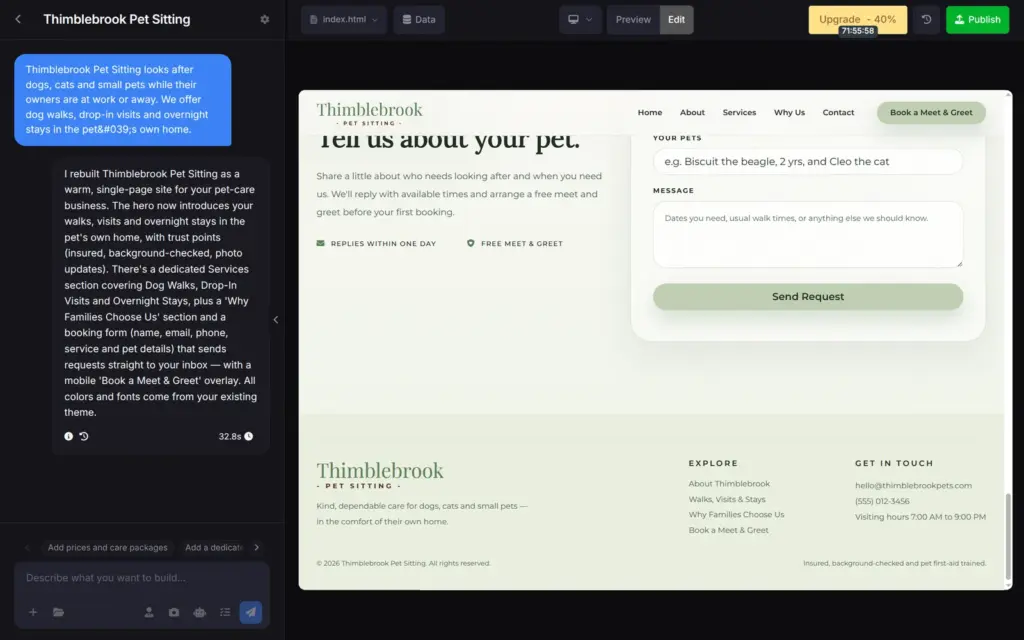This screenshot has width=1024, height=640.
Task: Click the GET IN TOUCH footer heading
Action: pos(894,464)
